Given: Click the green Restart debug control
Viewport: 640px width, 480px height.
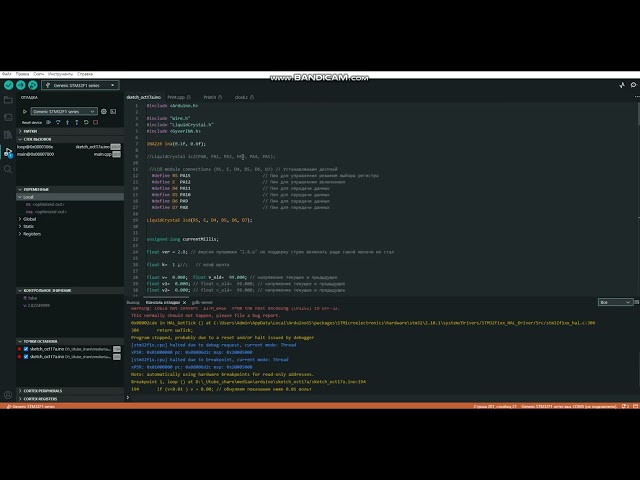Looking at the screenshot, I should [86, 122].
